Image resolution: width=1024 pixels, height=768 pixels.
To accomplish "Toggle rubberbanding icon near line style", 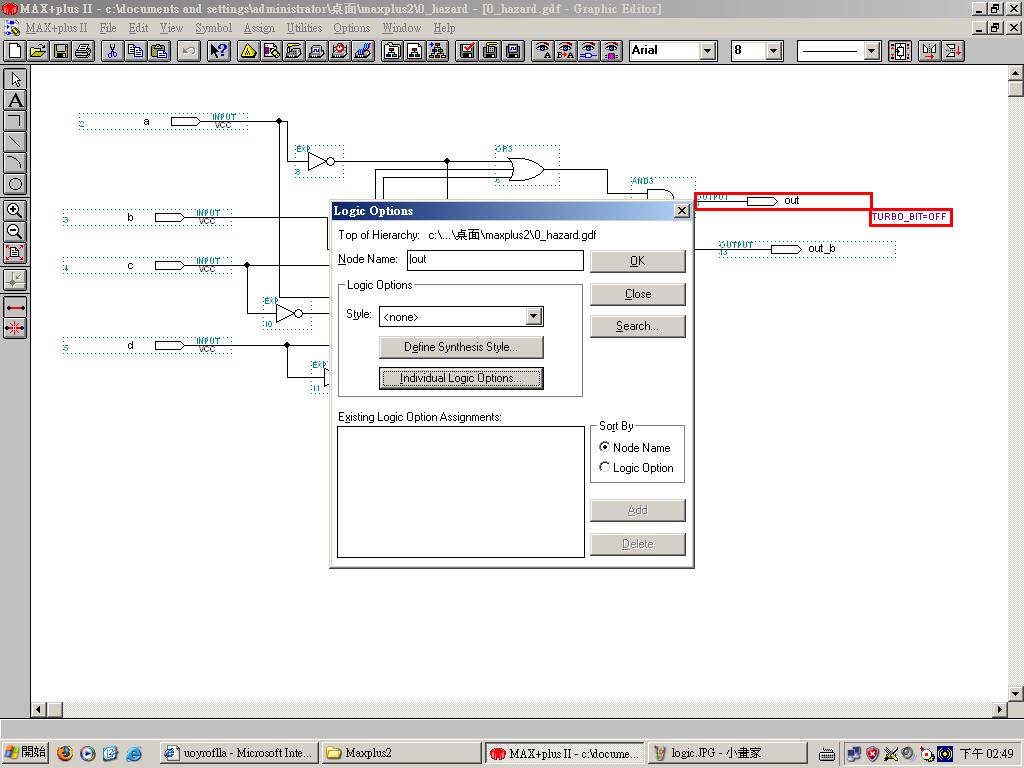I will click(x=900, y=51).
